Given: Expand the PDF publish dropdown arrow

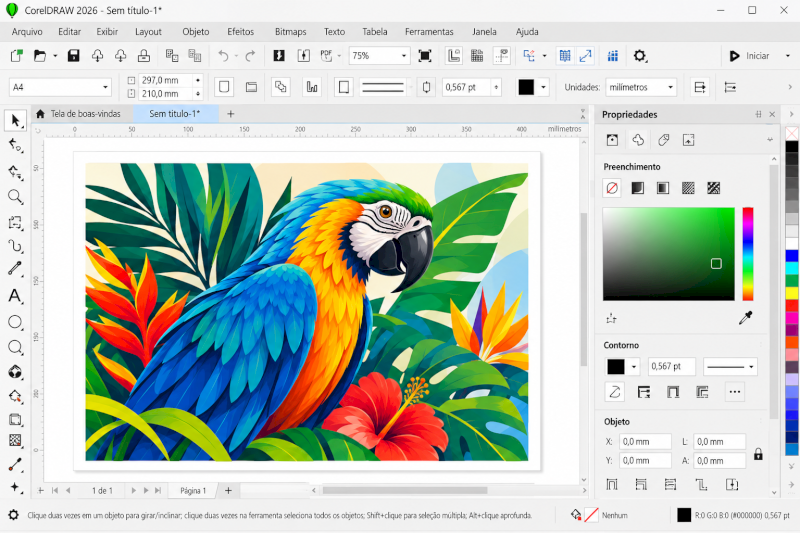Looking at the screenshot, I should 339,56.
